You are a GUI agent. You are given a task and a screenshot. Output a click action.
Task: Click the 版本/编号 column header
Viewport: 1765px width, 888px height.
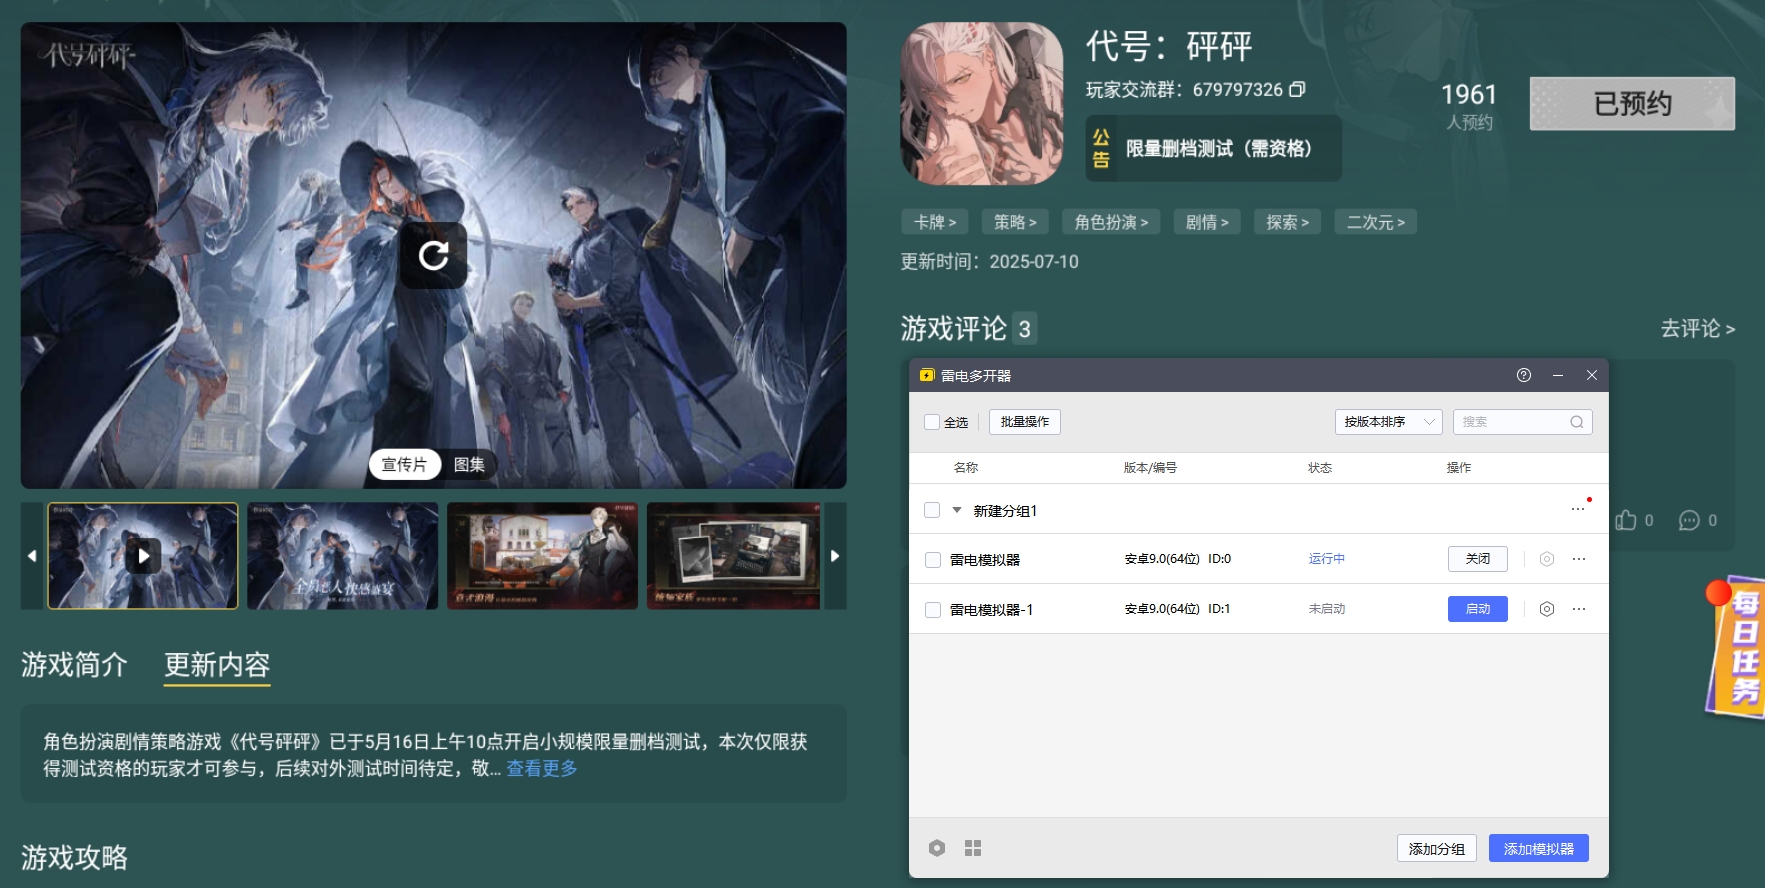tap(1150, 467)
